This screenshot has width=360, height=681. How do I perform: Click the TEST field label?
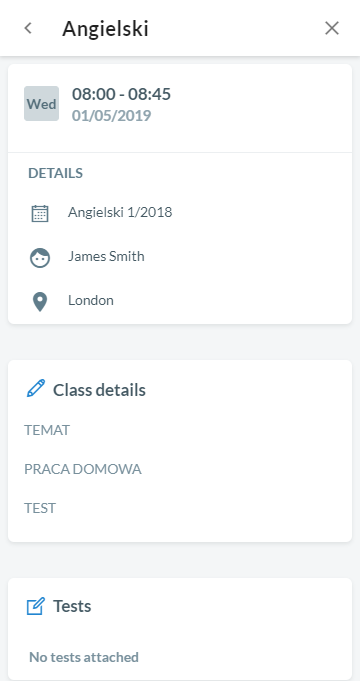tap(40, 508)
